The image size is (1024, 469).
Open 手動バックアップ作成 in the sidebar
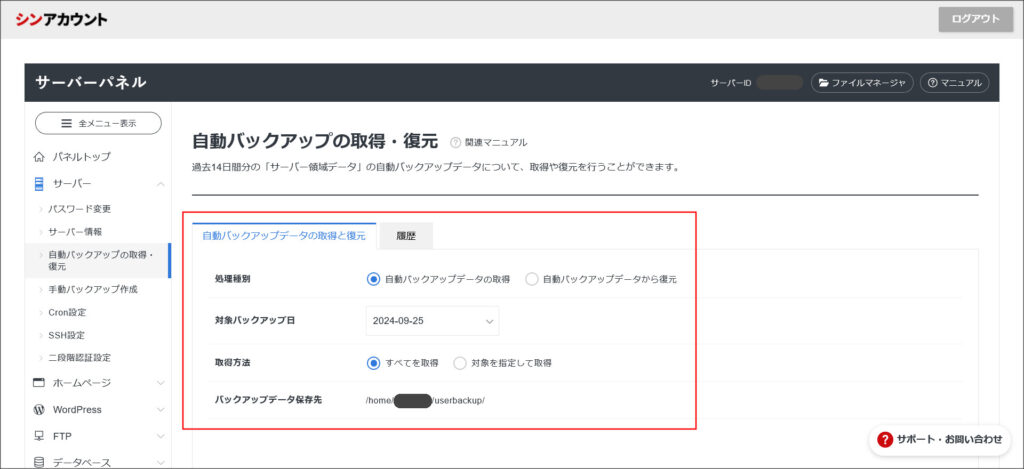tap(93, 289)
